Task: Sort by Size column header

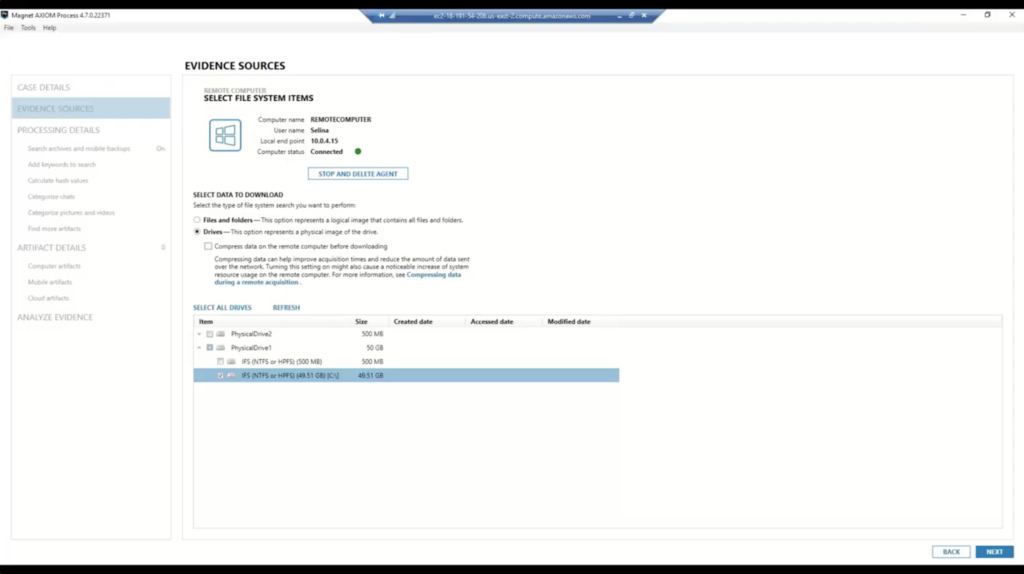Action: point(361,322)
